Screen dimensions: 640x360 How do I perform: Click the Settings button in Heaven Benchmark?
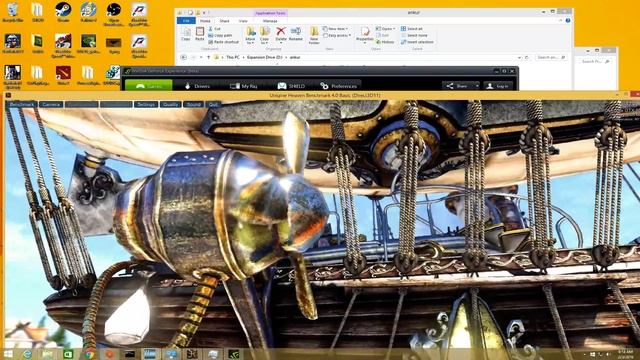146,104
